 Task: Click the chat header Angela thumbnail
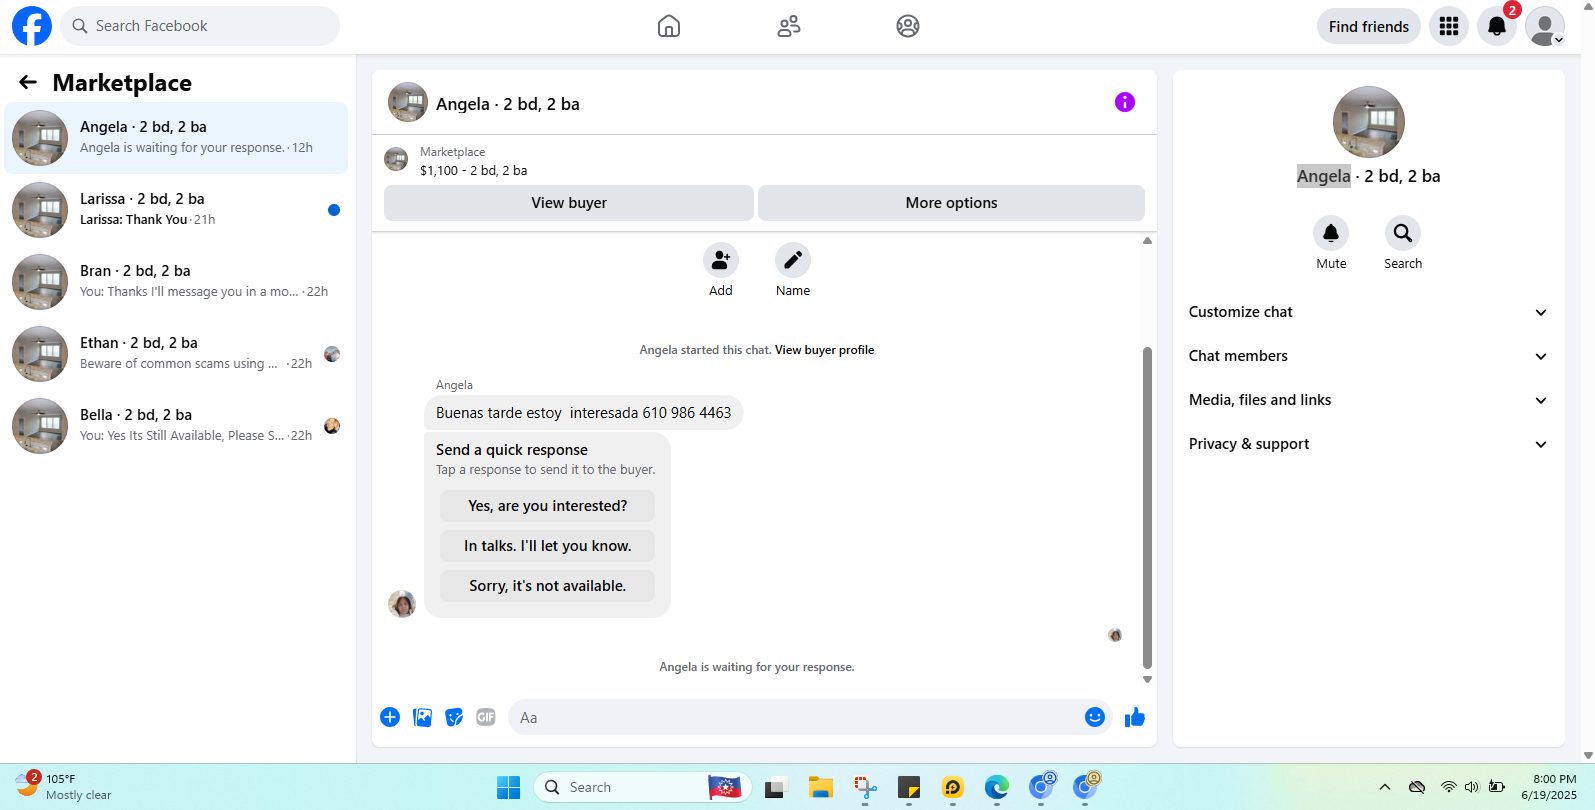pos(408,102)
